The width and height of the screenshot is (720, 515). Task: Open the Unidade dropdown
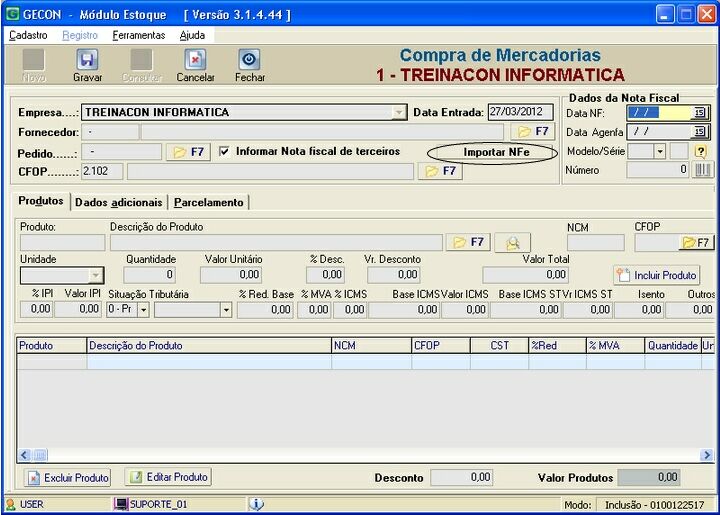[96, 275]
